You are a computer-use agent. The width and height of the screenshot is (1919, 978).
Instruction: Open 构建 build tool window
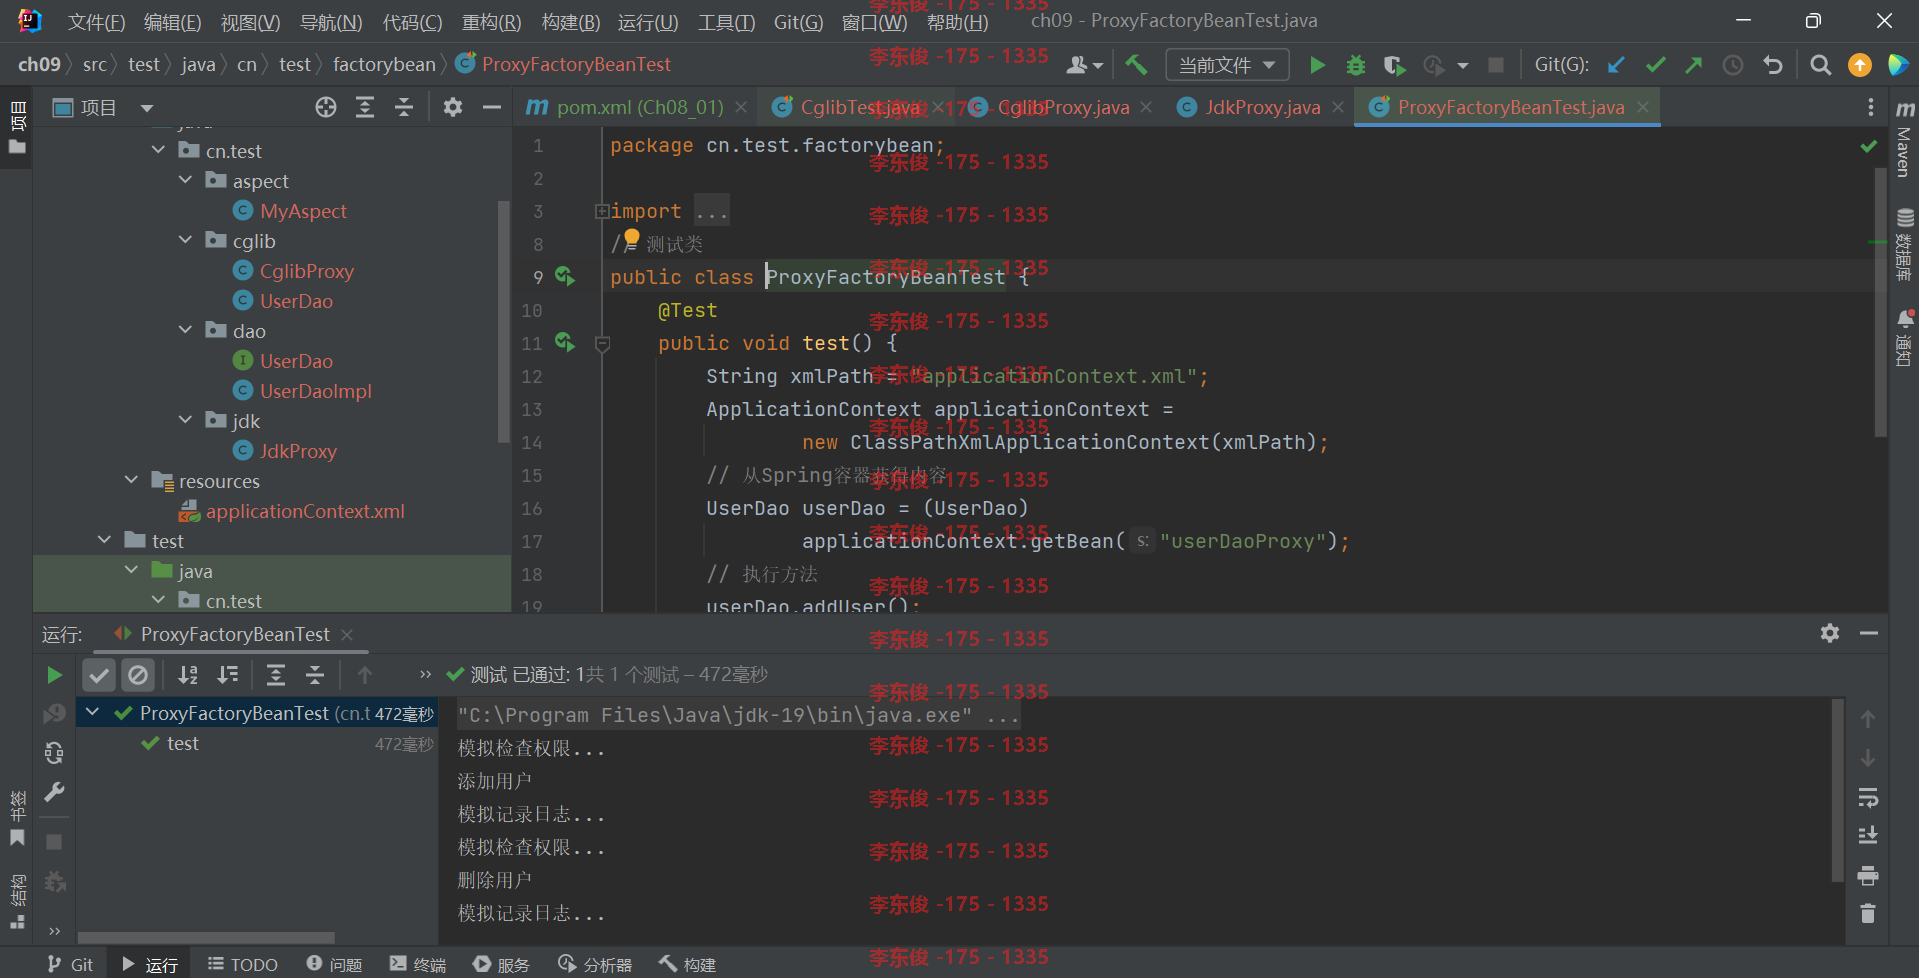[x=687, y=964]
